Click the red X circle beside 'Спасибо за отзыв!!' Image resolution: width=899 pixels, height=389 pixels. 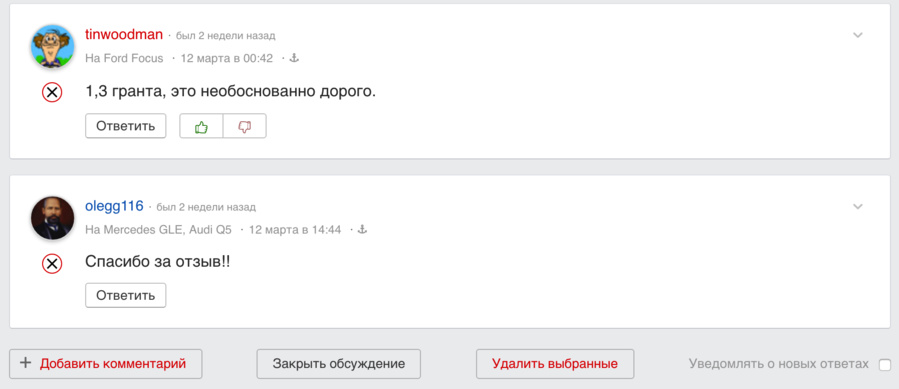click(52, 263)
